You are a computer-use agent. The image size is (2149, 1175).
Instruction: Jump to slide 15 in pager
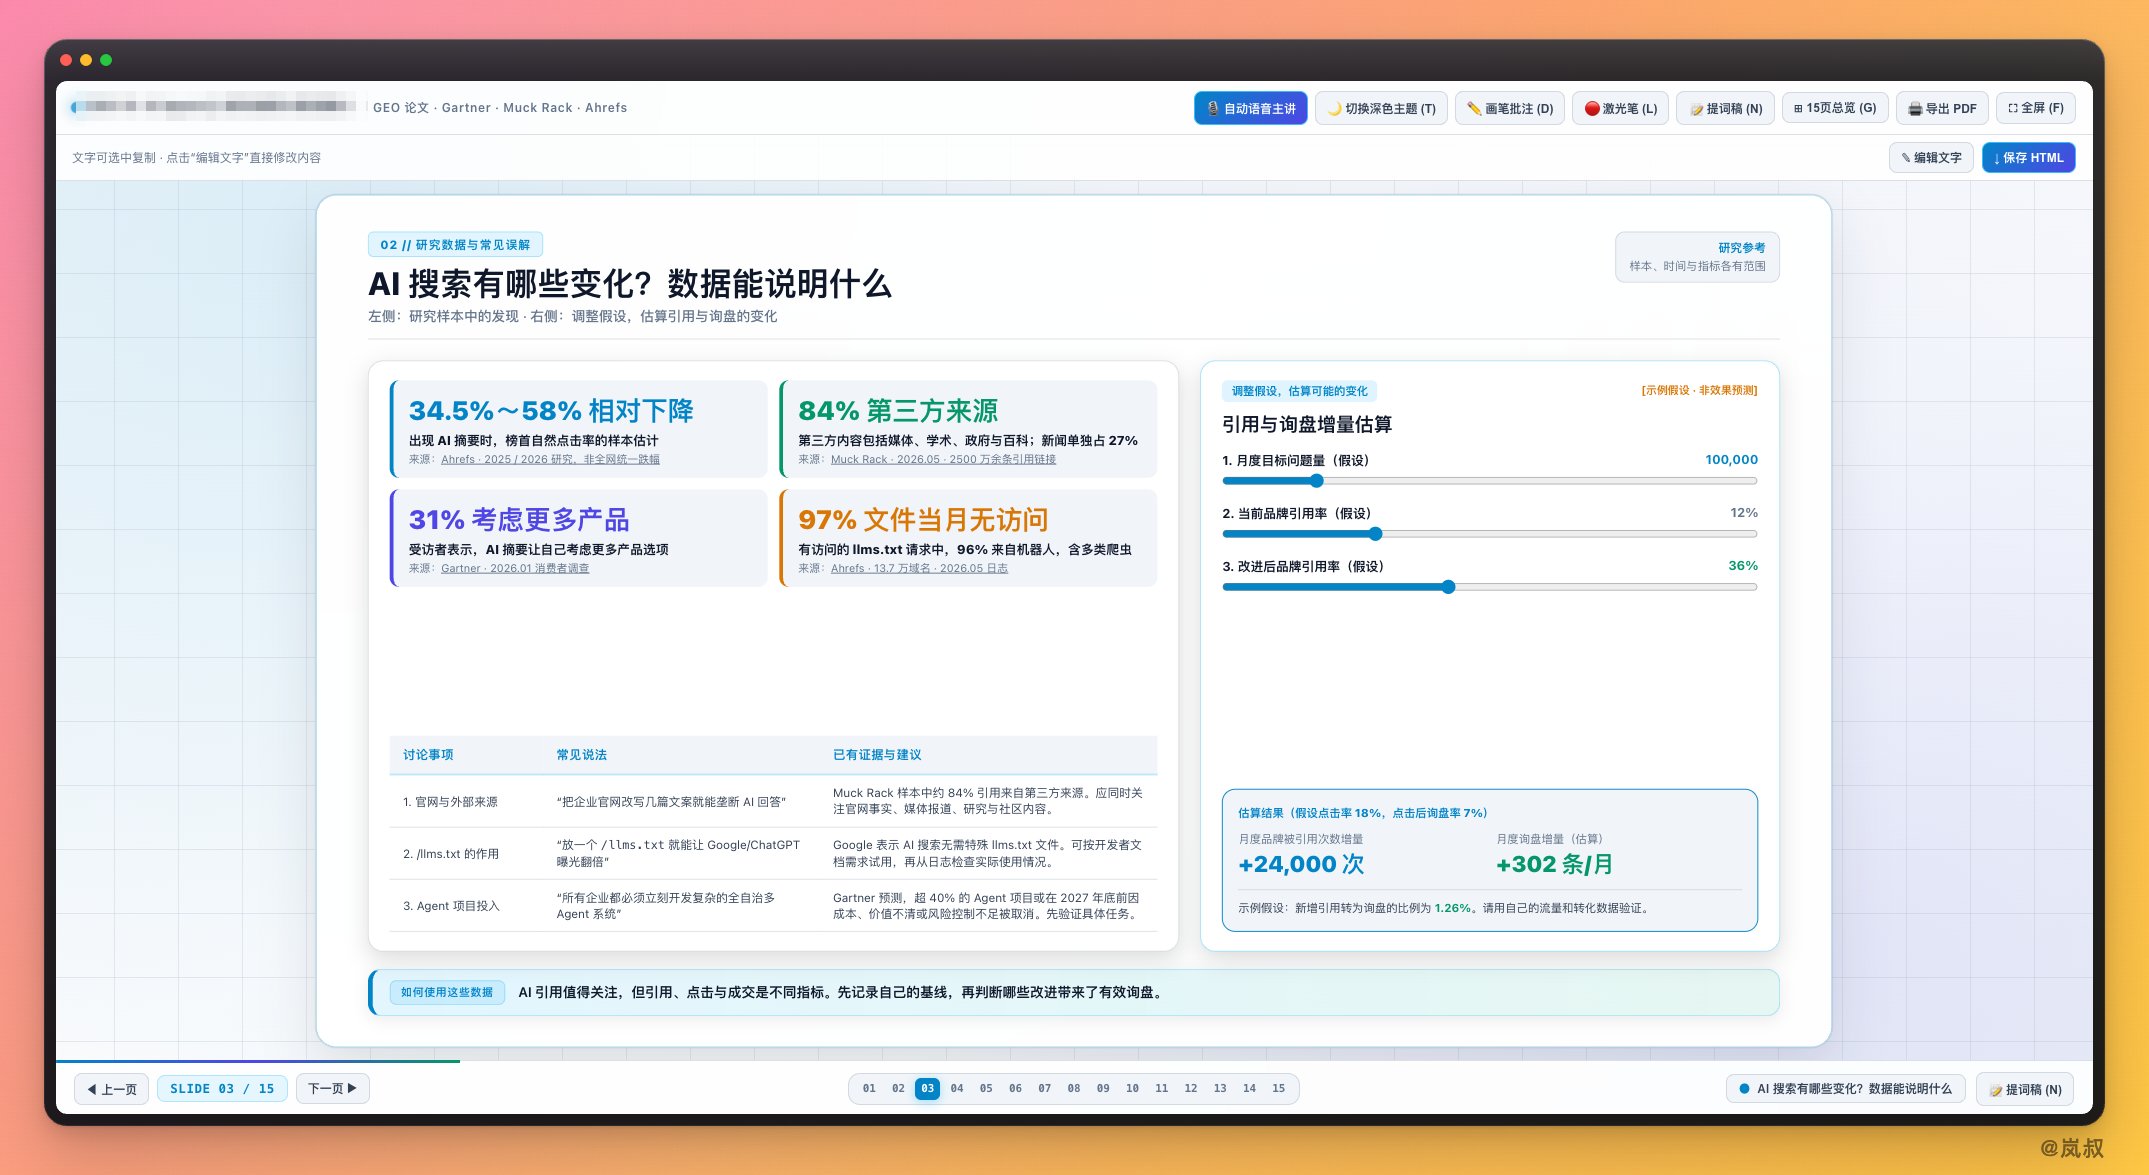coord(1278,1088)
